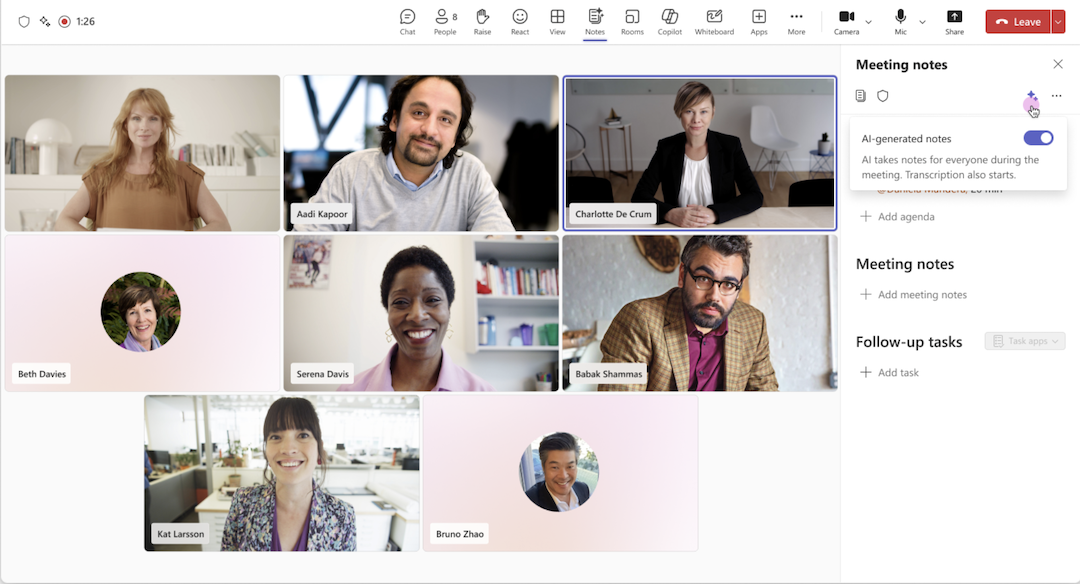Show the People list
Viewport: 1080px width, 584px height.
[445, 21]
